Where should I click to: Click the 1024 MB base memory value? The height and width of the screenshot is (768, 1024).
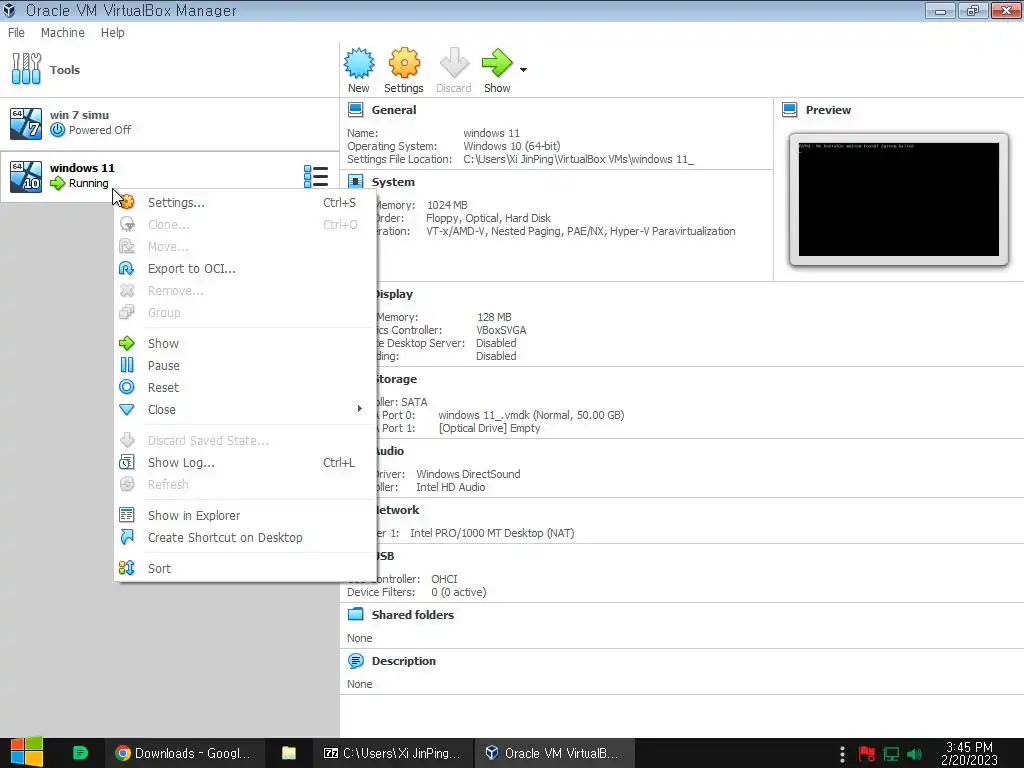[447, 205]
